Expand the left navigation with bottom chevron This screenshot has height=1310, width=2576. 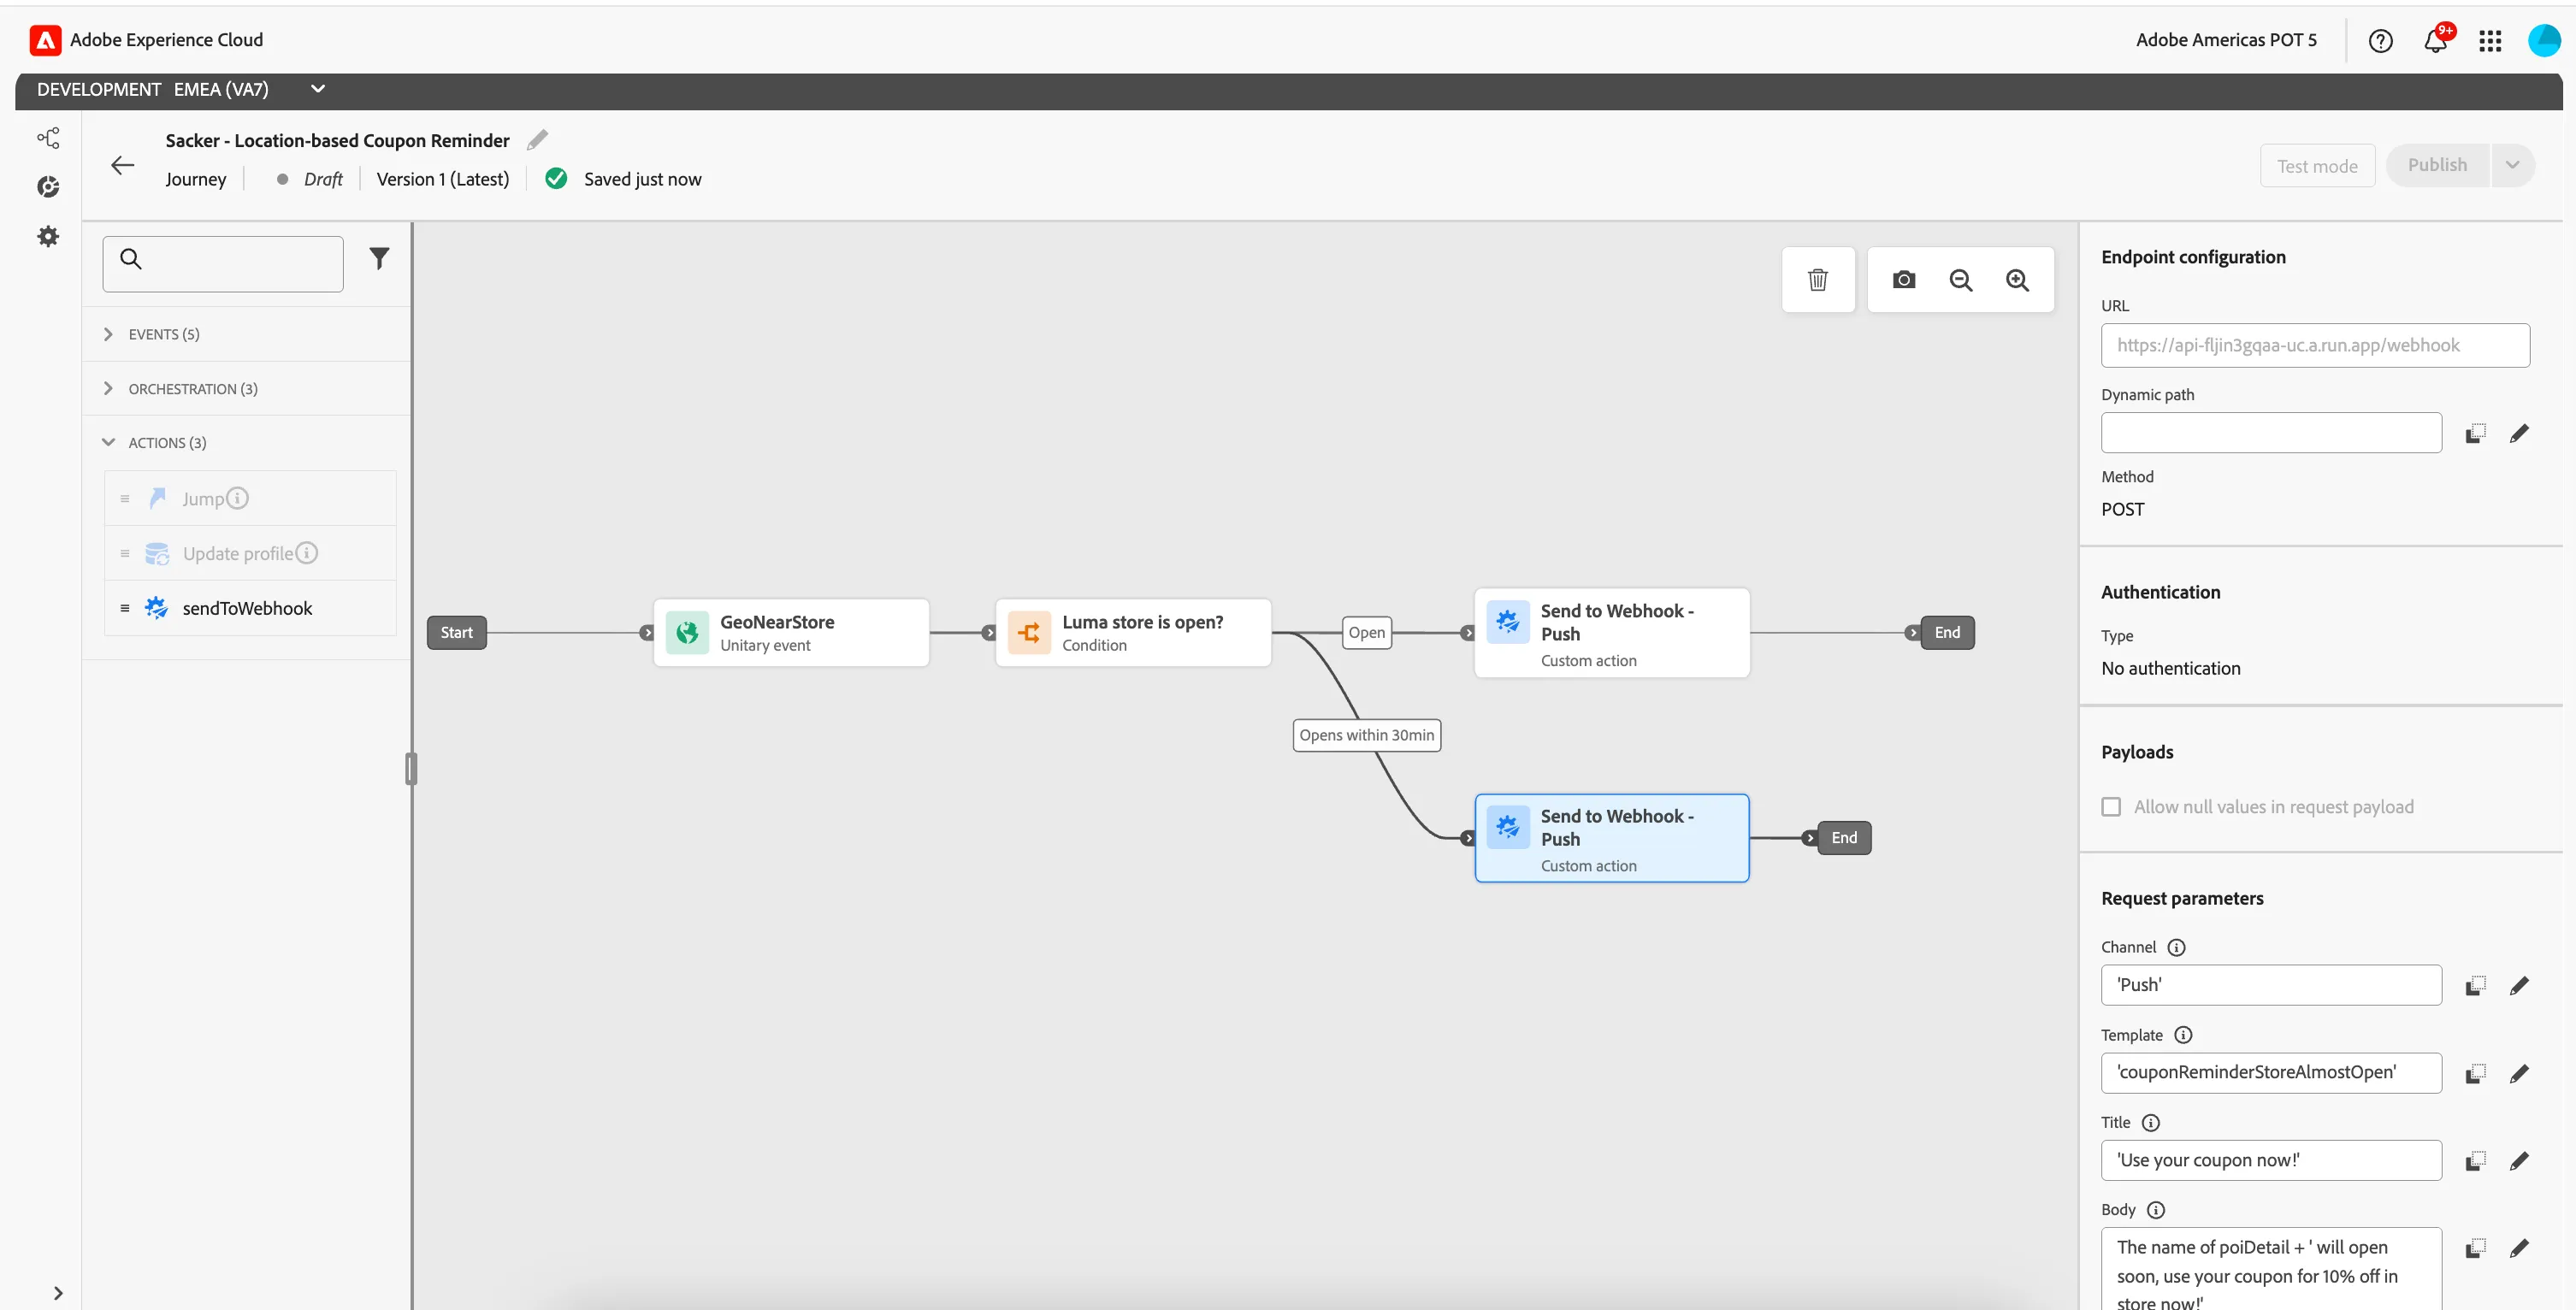coord(58,1292)
